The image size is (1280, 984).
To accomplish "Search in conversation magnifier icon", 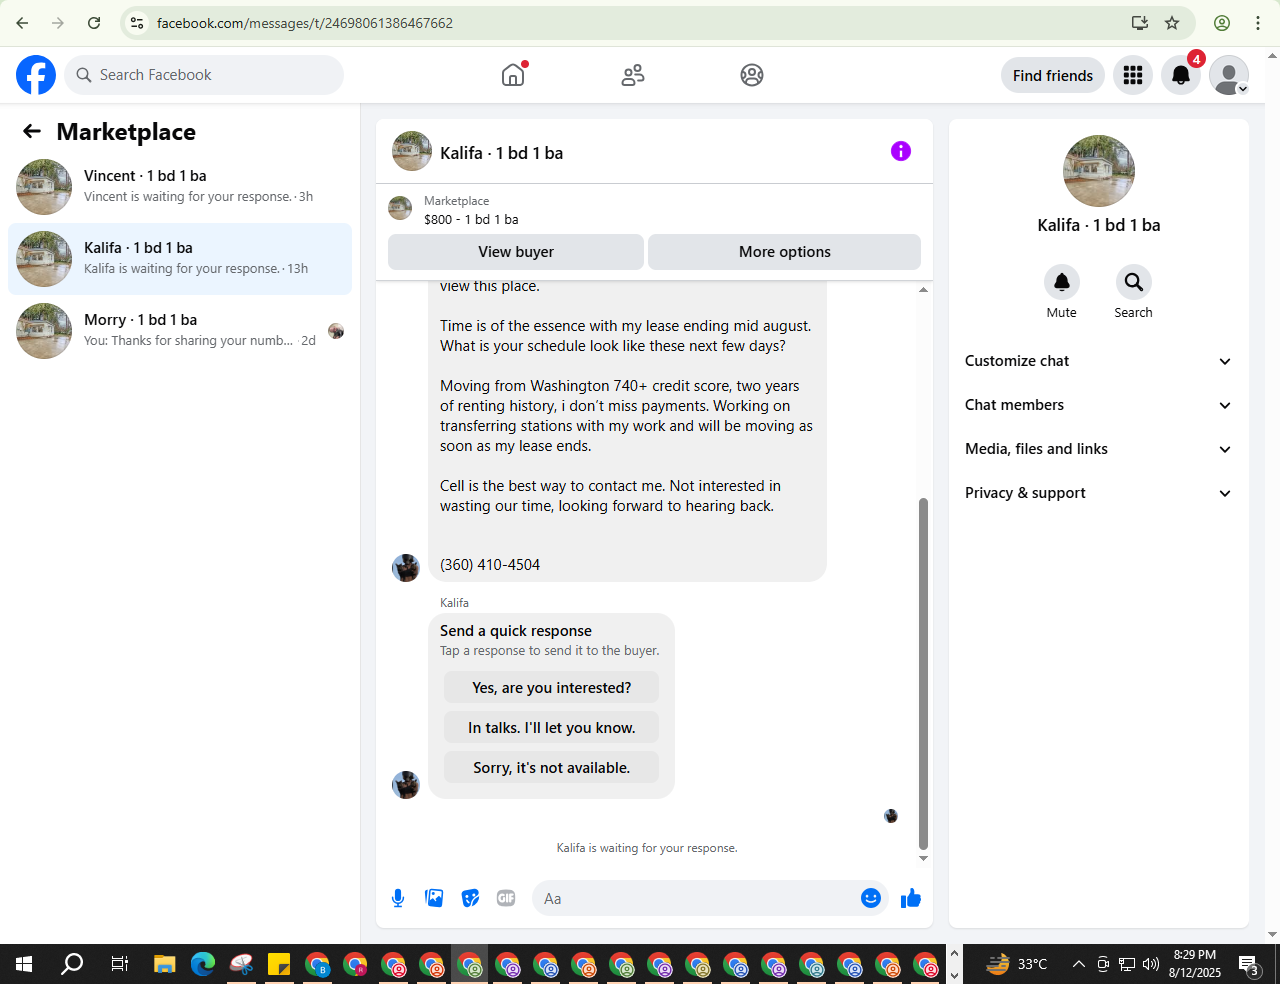I will pyautogui.click(x=1134, y=282).
